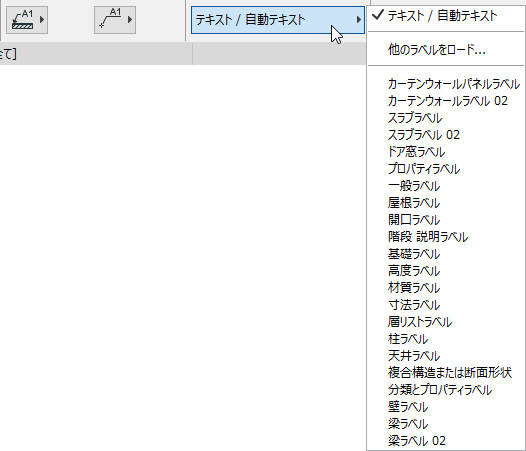Choose スラブラベル 02
The width and height of the screenshot is (526, 451).
[x=445, y=135]
